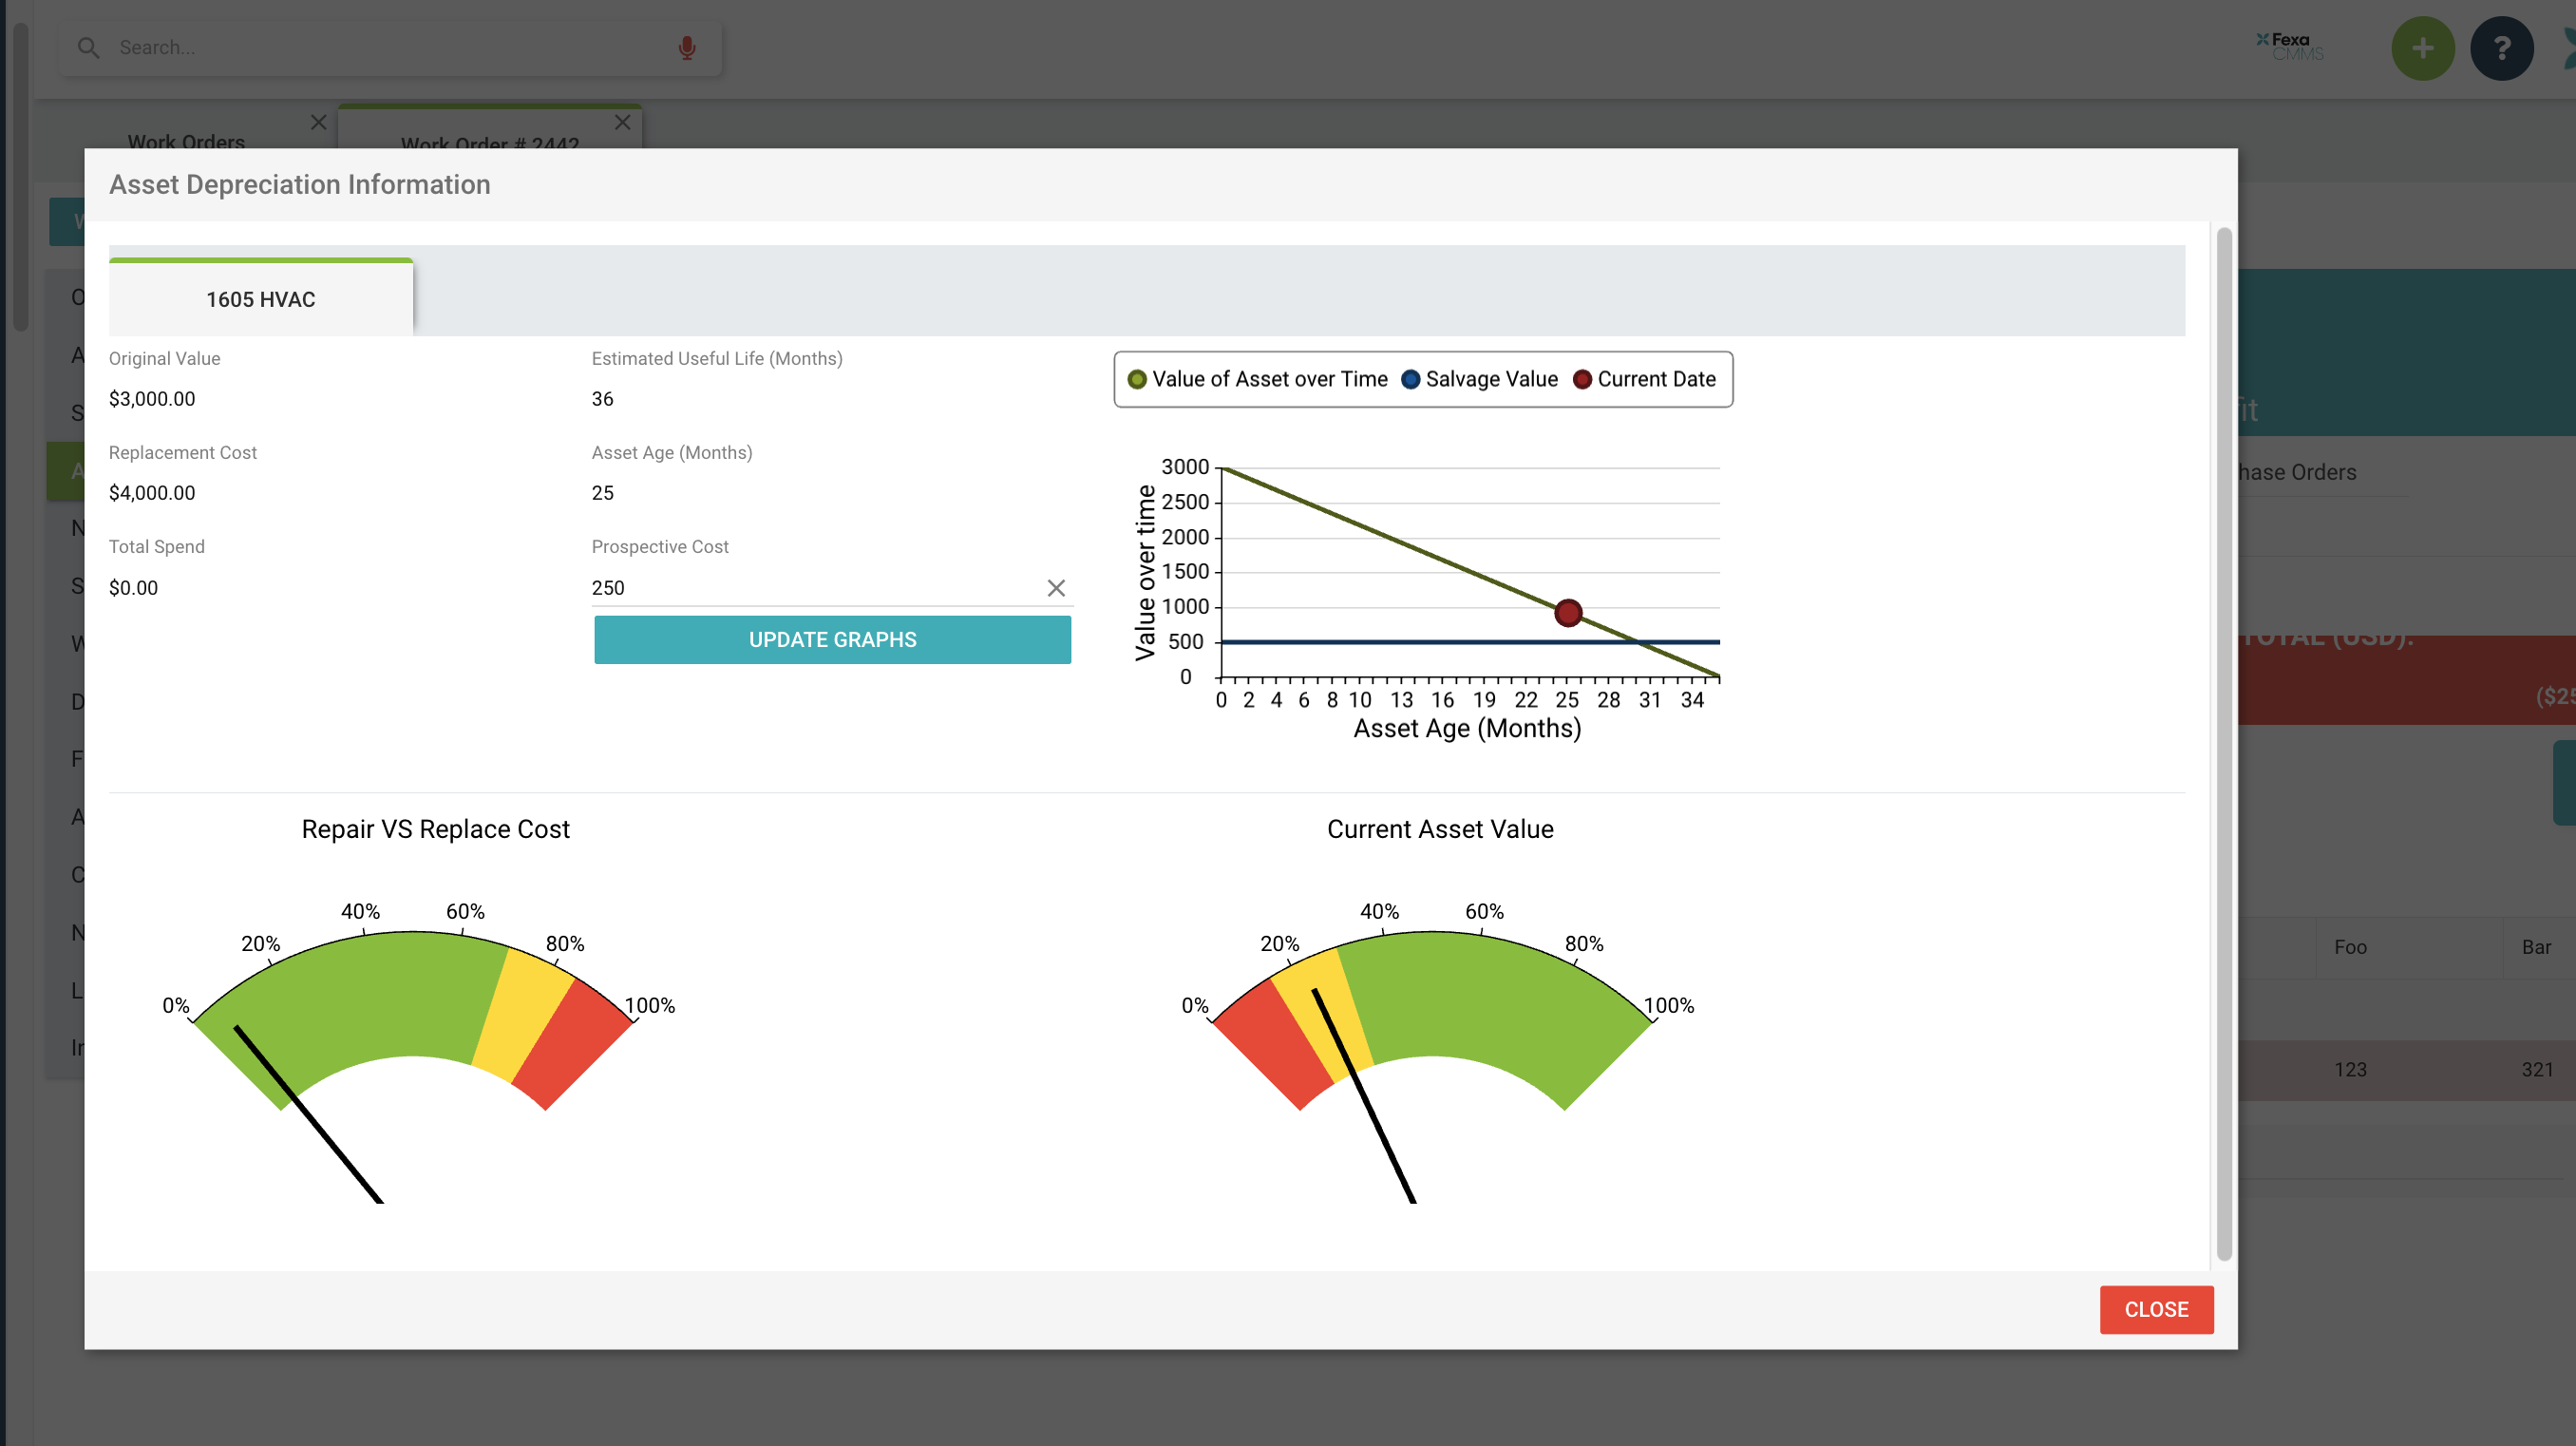Click the Current Date marker on chart

pos(1568,612)
